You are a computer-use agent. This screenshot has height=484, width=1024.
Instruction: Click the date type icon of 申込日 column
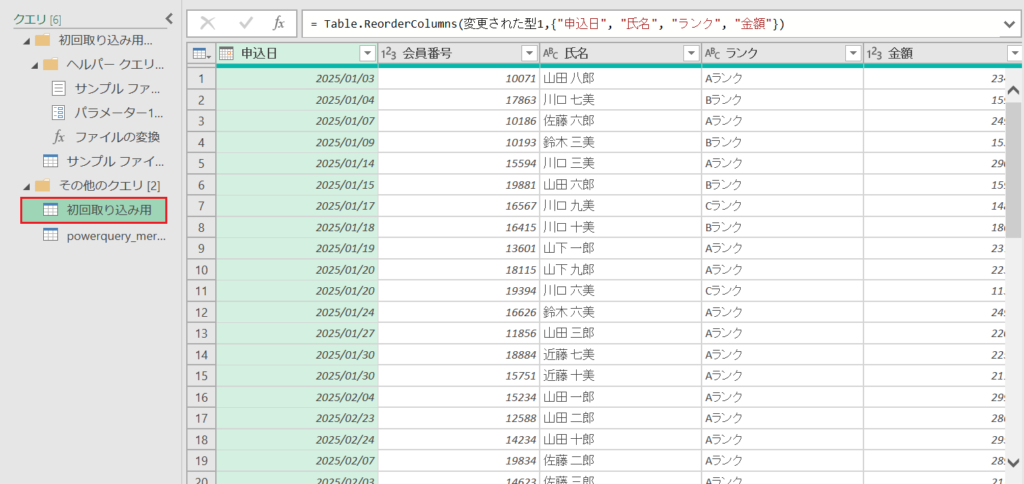pos(226,54)
